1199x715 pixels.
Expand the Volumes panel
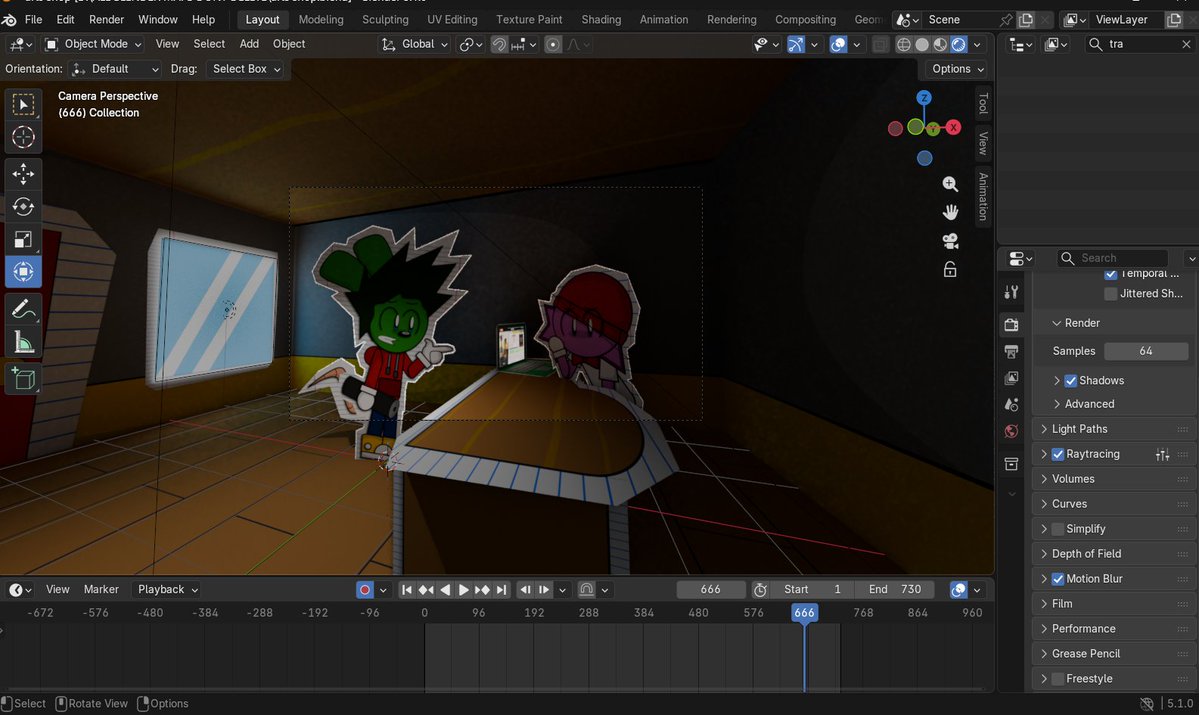click(x=1072, y=479)
